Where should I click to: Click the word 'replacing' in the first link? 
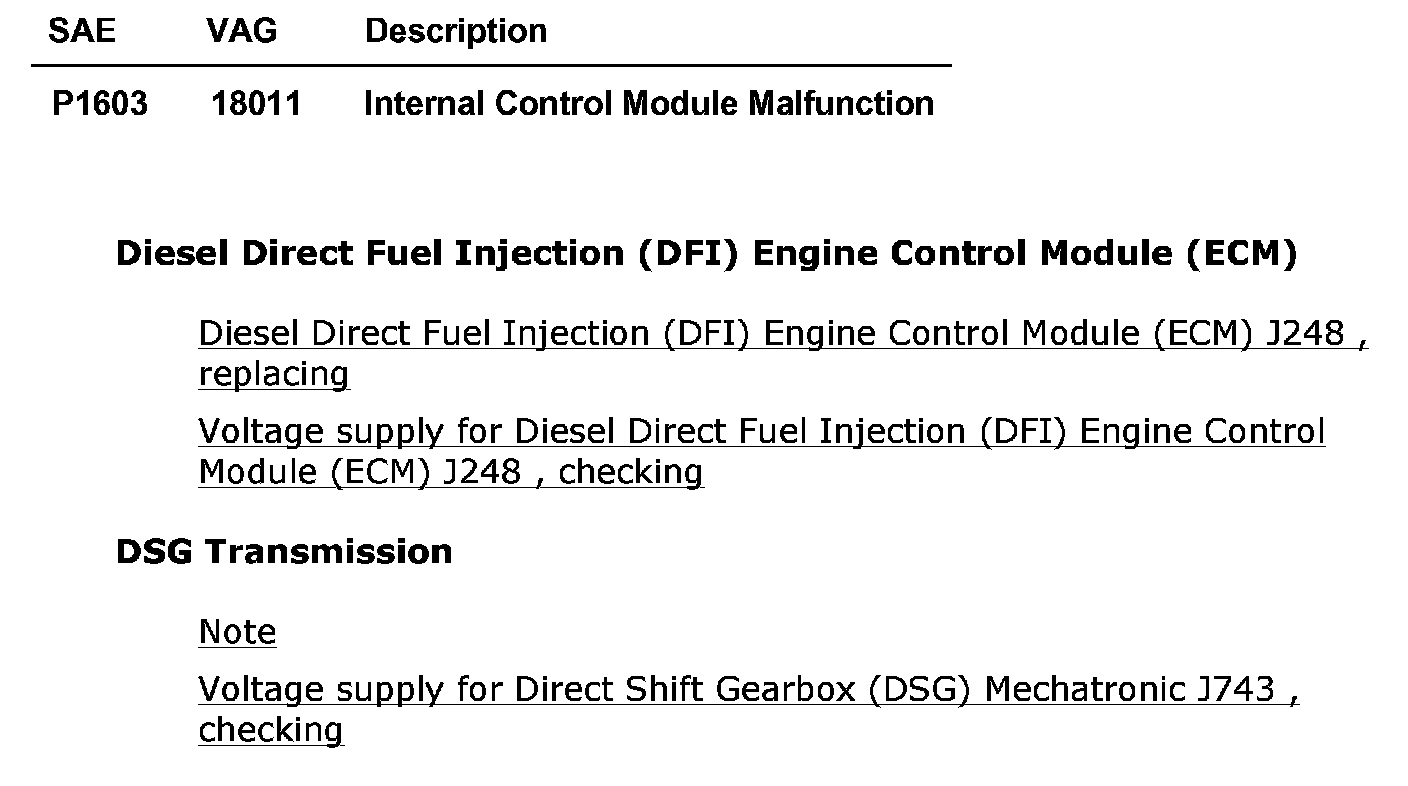274,375
